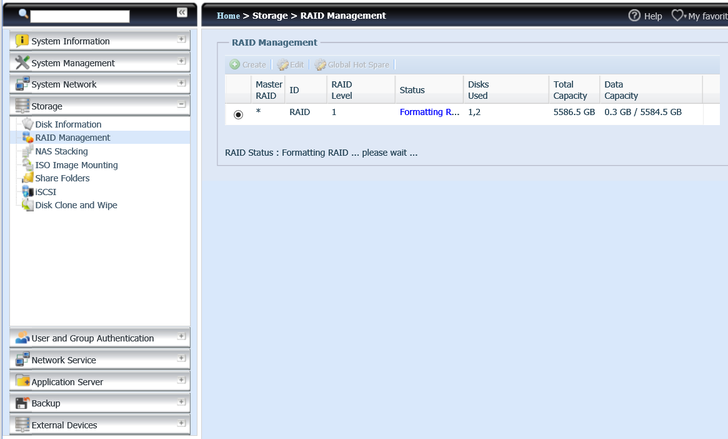The width and height of the screenshot is (728, 439).
Task: Collapse the Storage section
Action: (x=181, y=105)
